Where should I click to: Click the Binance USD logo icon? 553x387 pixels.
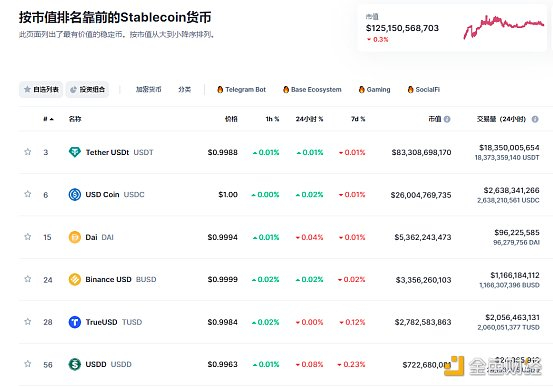(74, 279)
